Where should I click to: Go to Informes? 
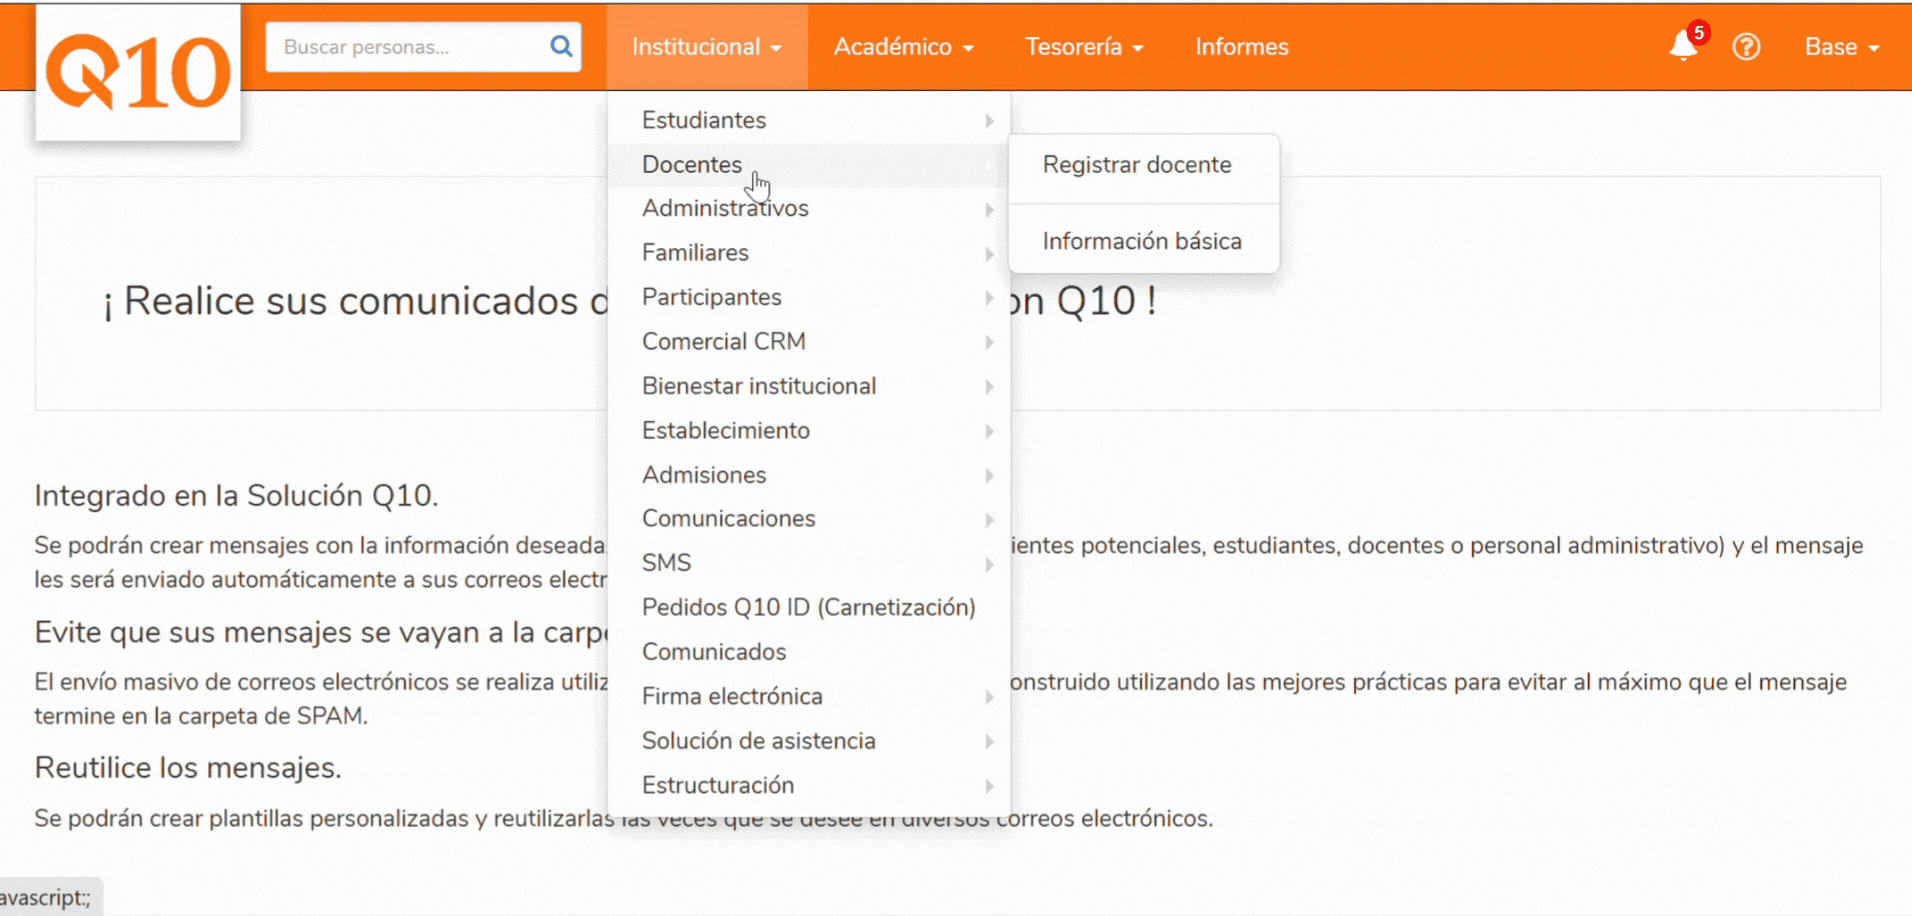click(x=1242, y=47)
